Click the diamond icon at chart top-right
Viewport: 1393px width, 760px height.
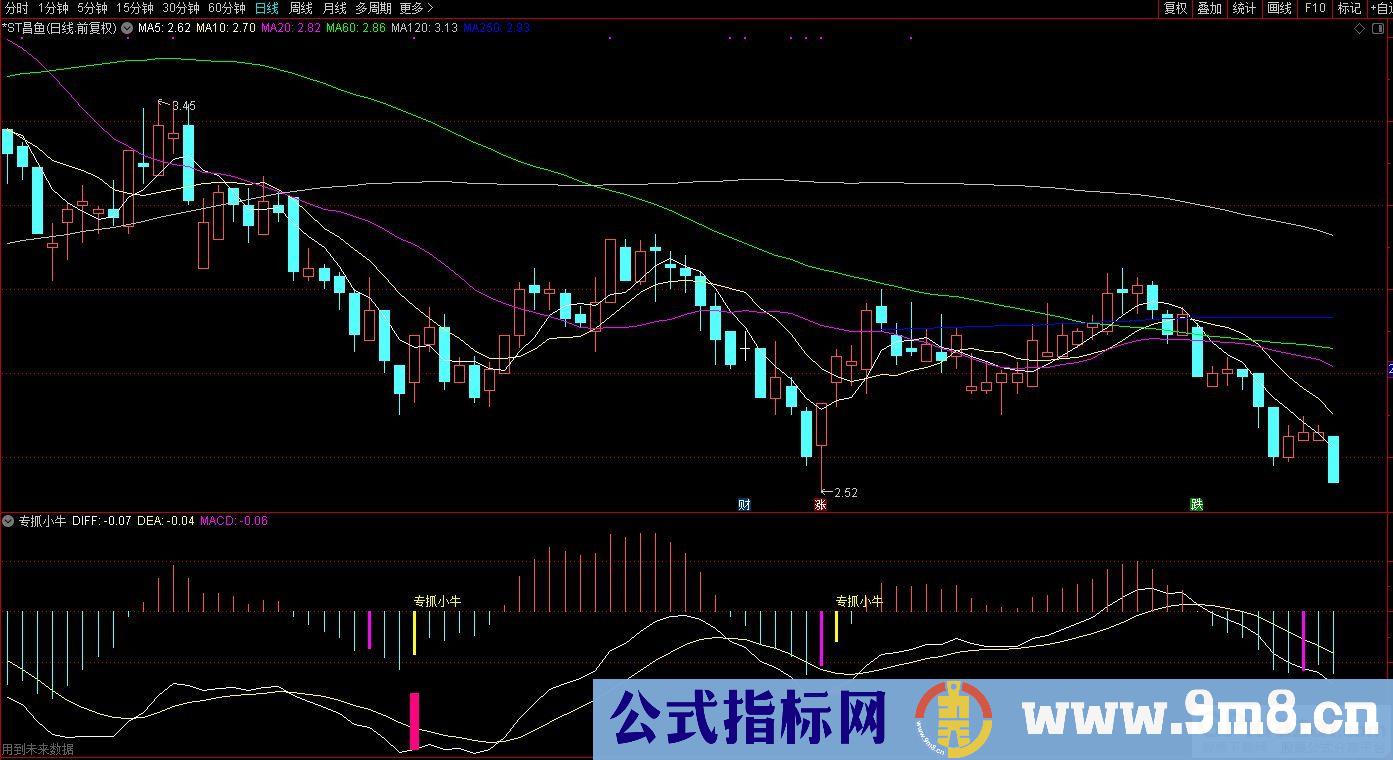pyautogui.click(x=1359, y=28)
